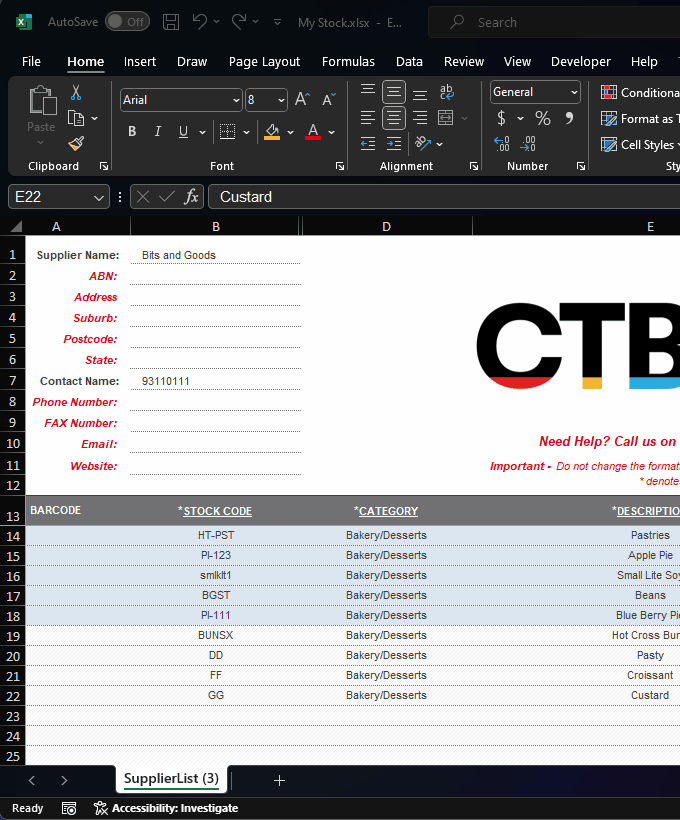Redo the last action
This screenshot has width=680, height=820.
tap(239, 21)
